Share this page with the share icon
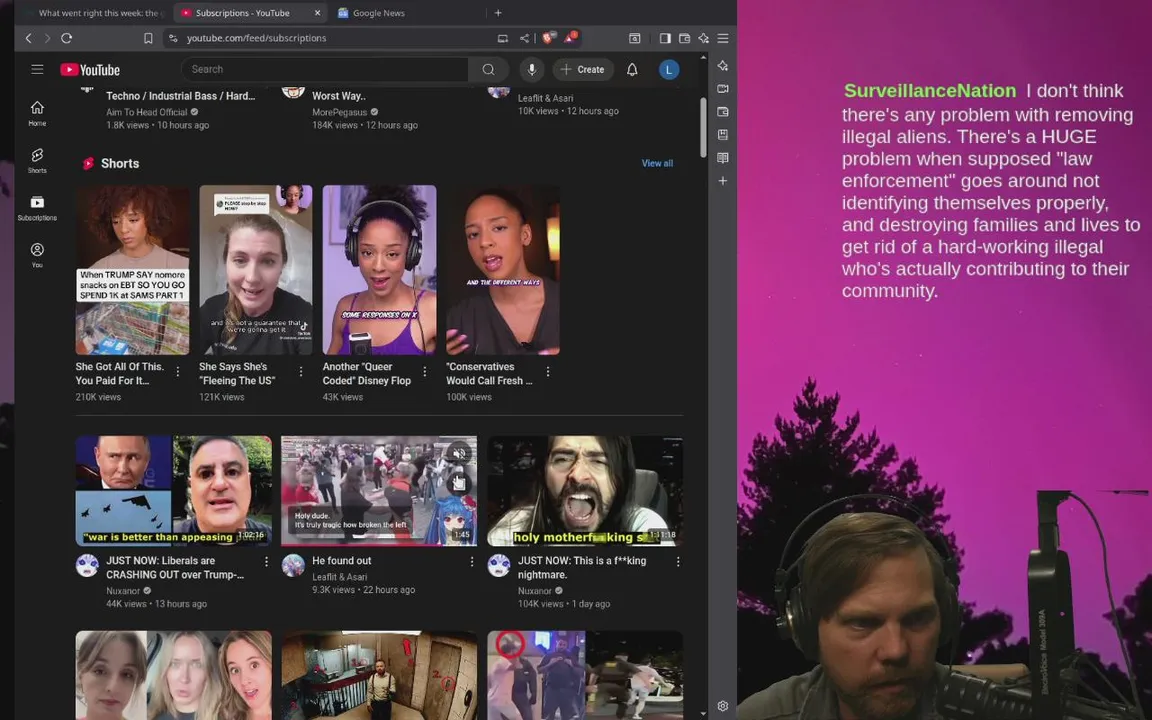Image resolution: width=1152 pixels, height=720 pixels. 524,38
